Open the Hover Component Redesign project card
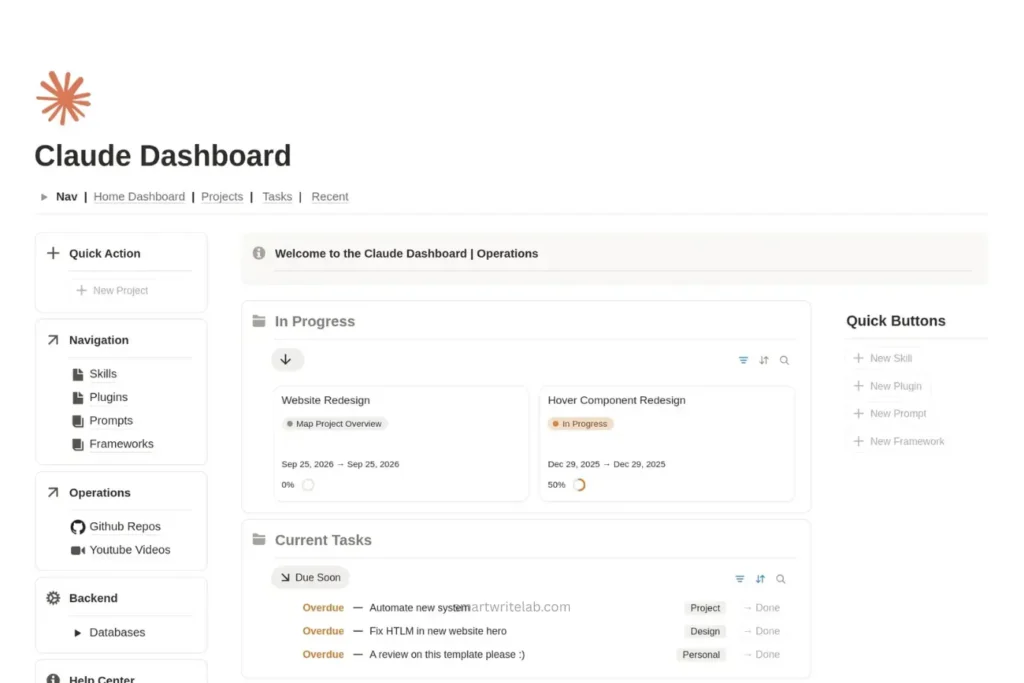The image size is (1024, 683). click(667, 443)
